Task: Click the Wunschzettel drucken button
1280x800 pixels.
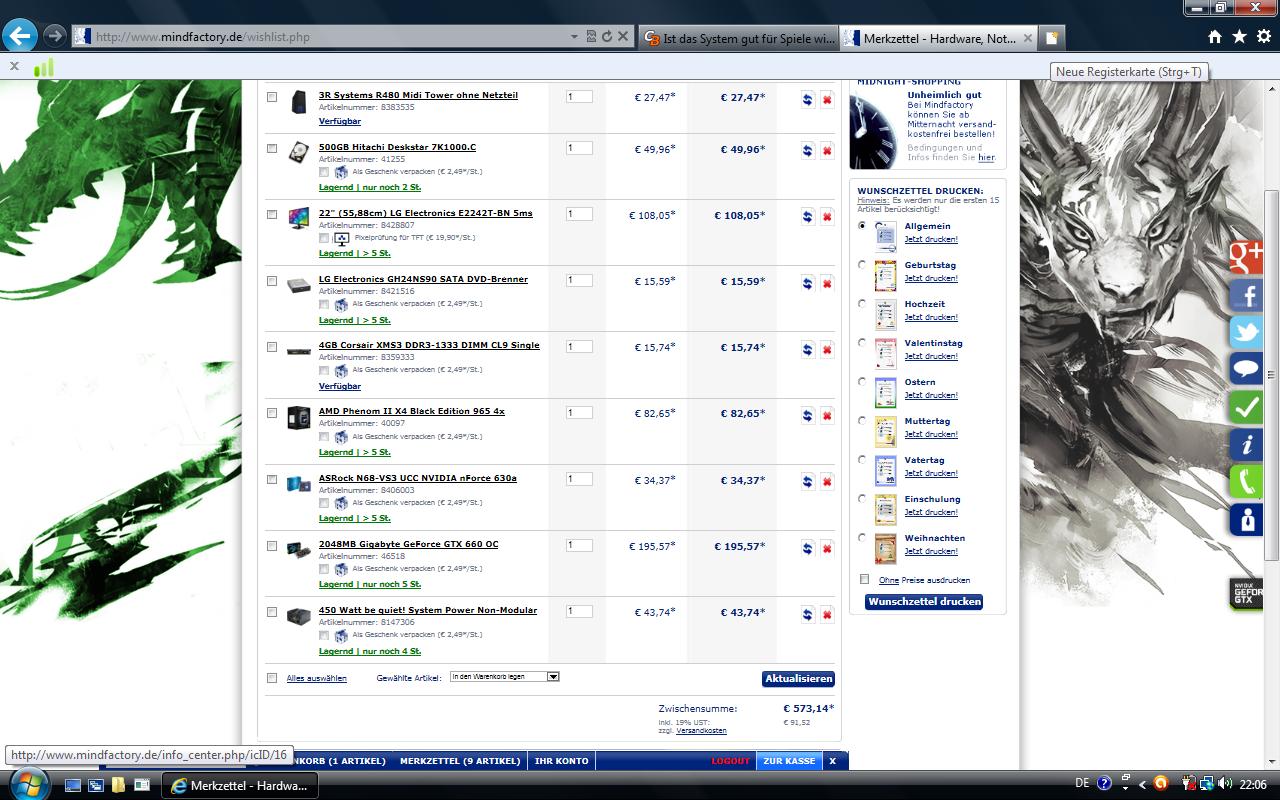Action: (924, 602)
